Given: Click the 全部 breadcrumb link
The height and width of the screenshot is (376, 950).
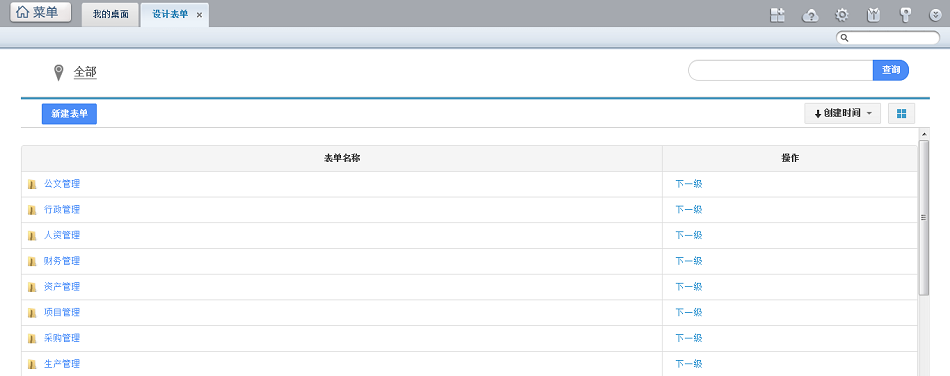Looking at the screenshot, I should pos(85,72).
